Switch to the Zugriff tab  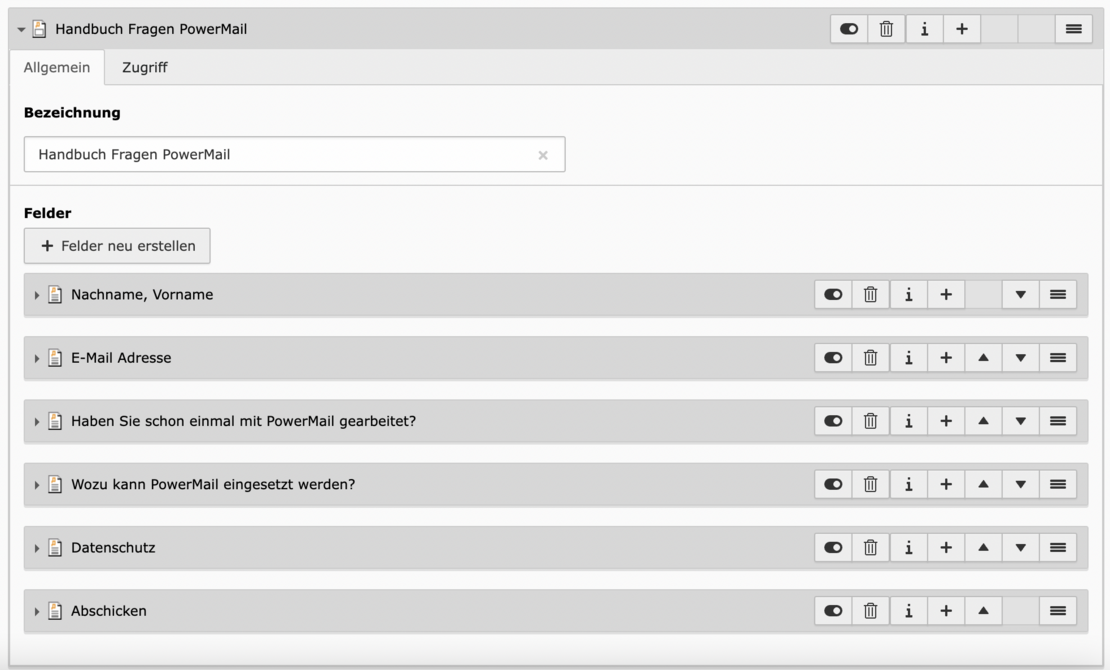144,67
